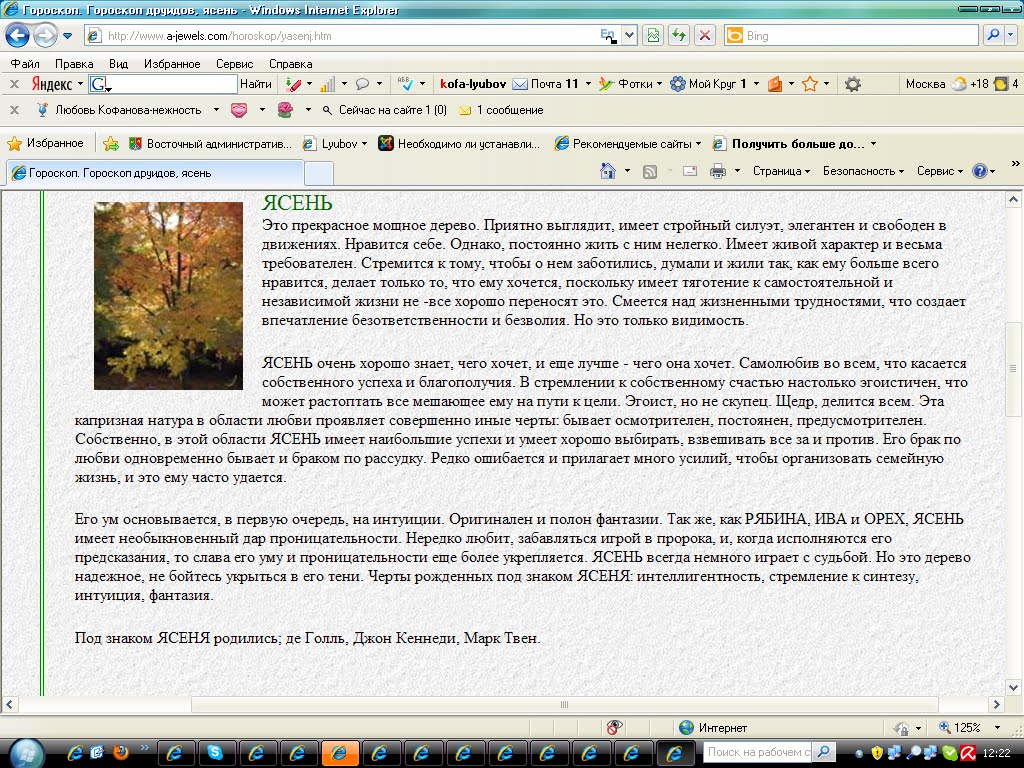
Task: Click the autumn ash tree image
Action: [x=168, y=295]
